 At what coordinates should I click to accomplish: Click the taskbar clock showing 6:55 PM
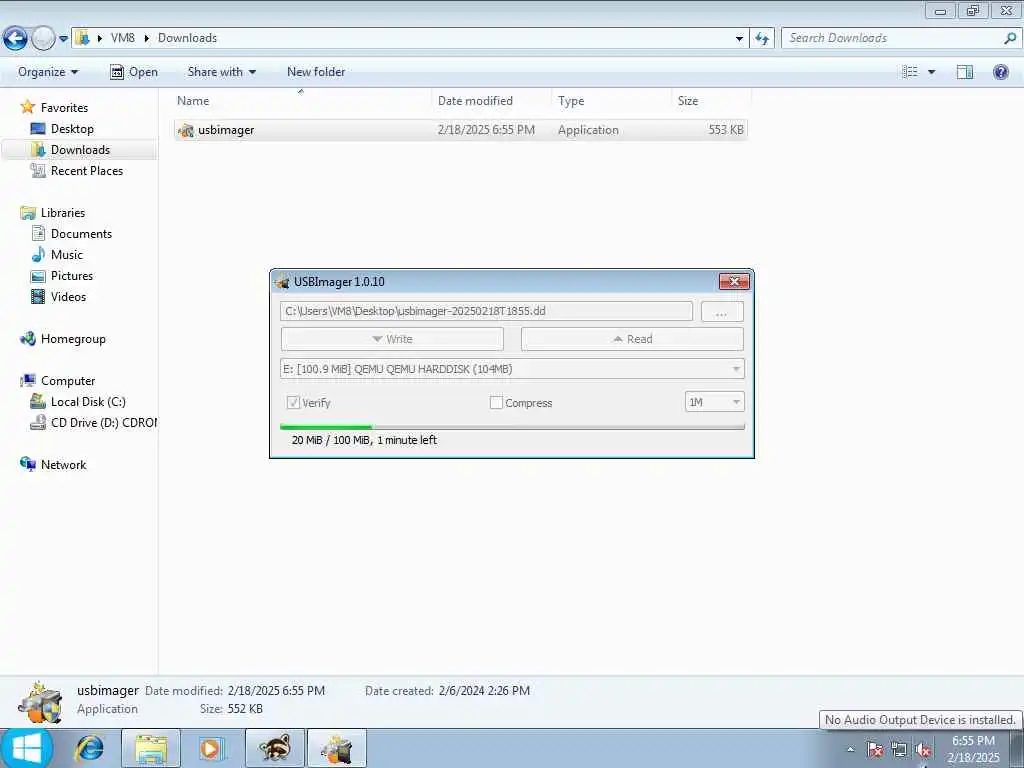coord(973,748)
